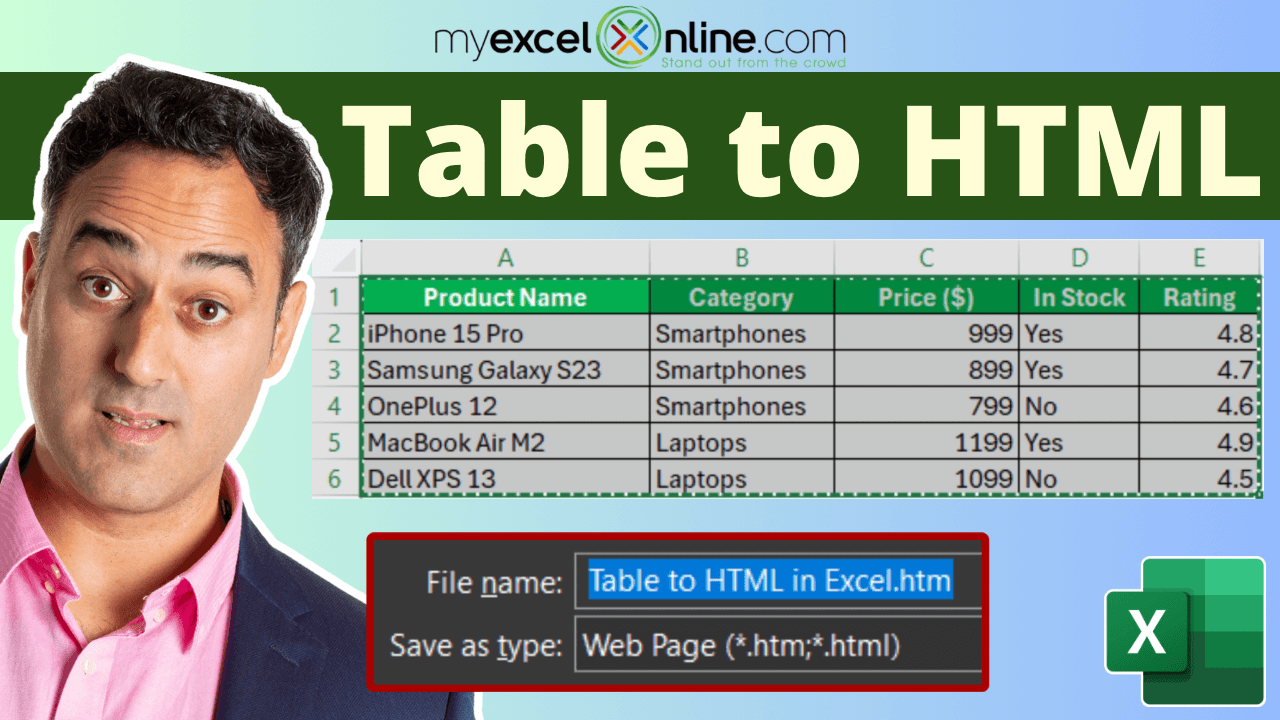
Task: Click the select-all corner of the spreadsheet
Action: [x=336, y=258]
